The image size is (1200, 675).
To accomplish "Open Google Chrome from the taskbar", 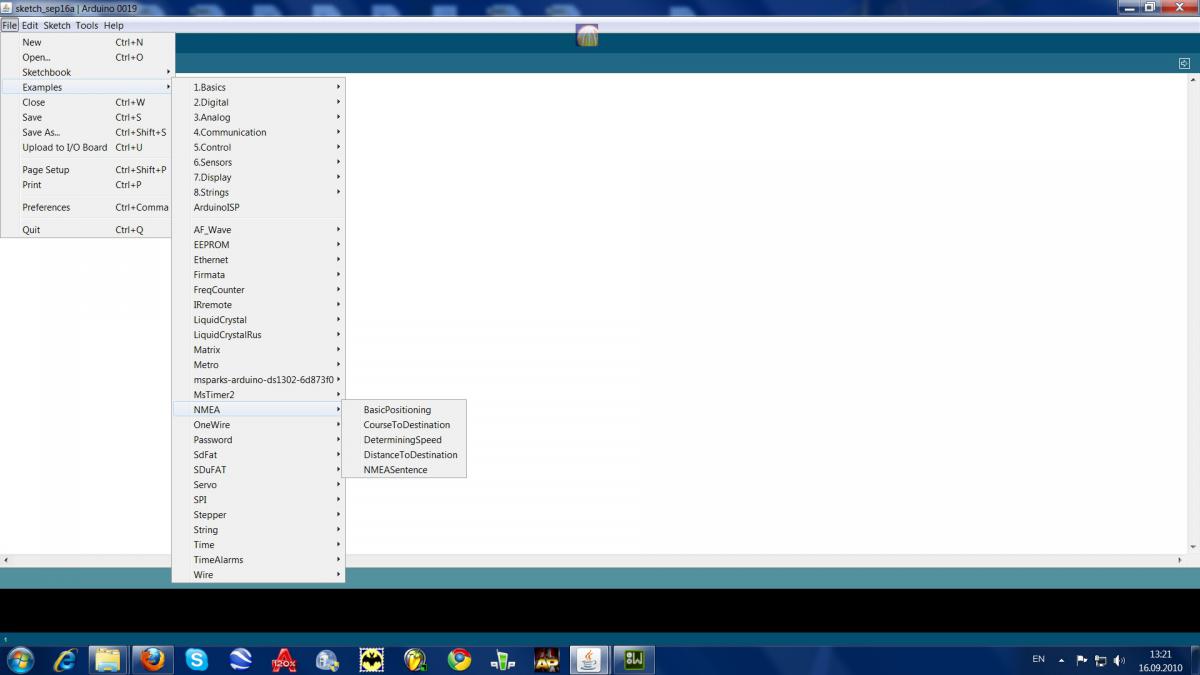I will click(459, 659).
